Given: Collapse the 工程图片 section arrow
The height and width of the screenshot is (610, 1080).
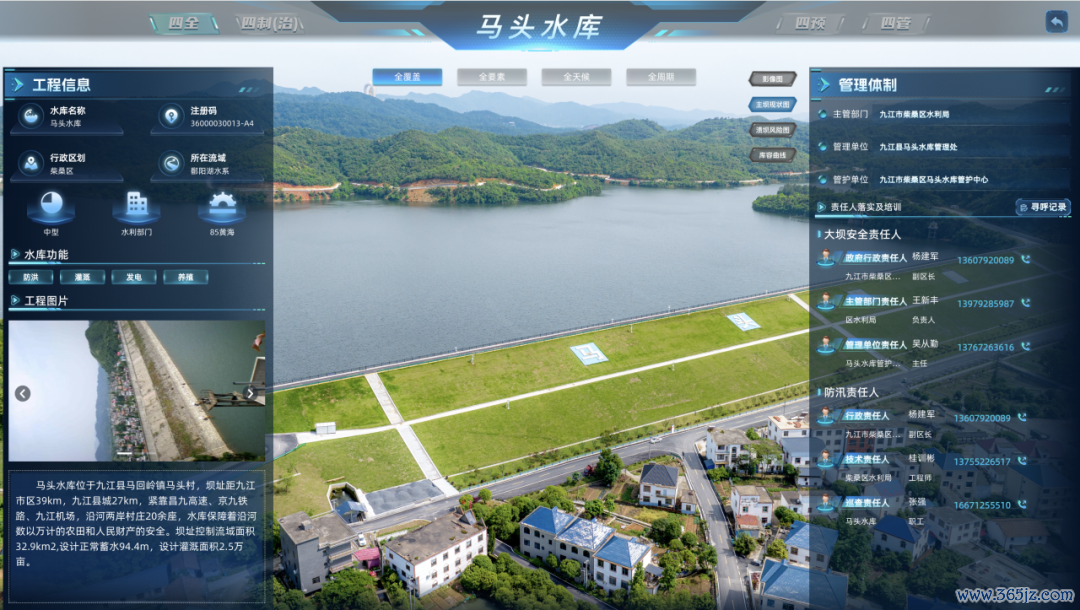Looking at the screenshot, I should click(14, 300).
